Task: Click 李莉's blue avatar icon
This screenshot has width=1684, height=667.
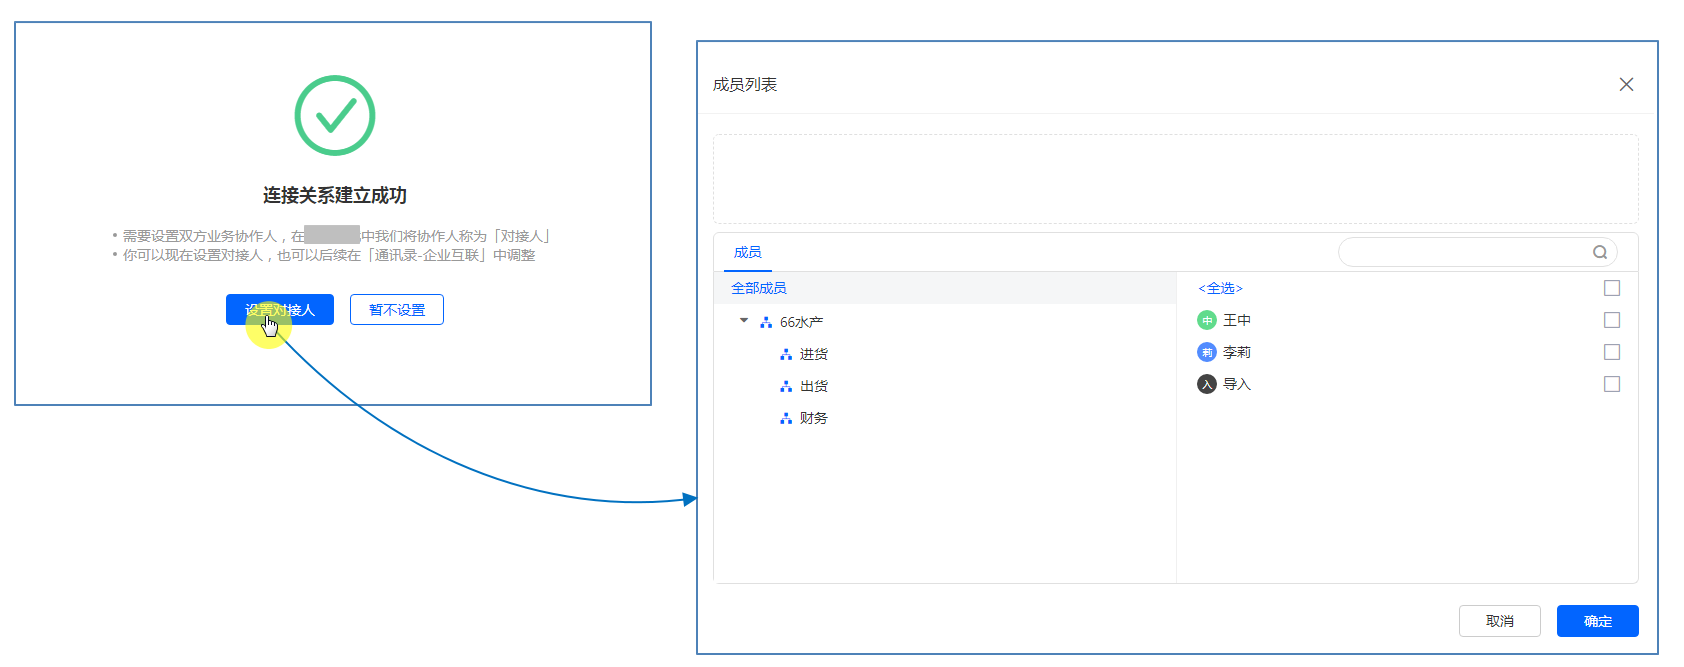Action: click(1206, 352)
